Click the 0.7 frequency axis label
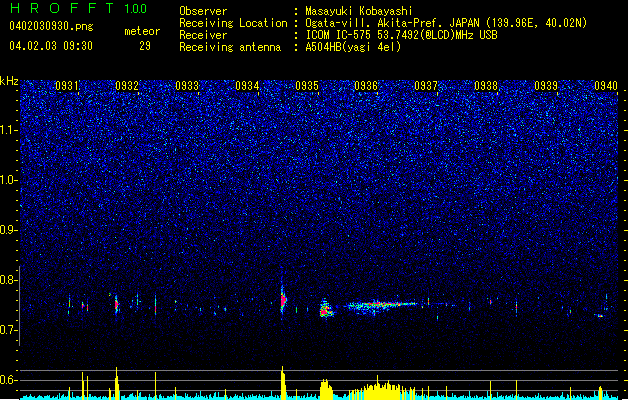The width and height of the screenshot is (629, 400). (9, 330)
